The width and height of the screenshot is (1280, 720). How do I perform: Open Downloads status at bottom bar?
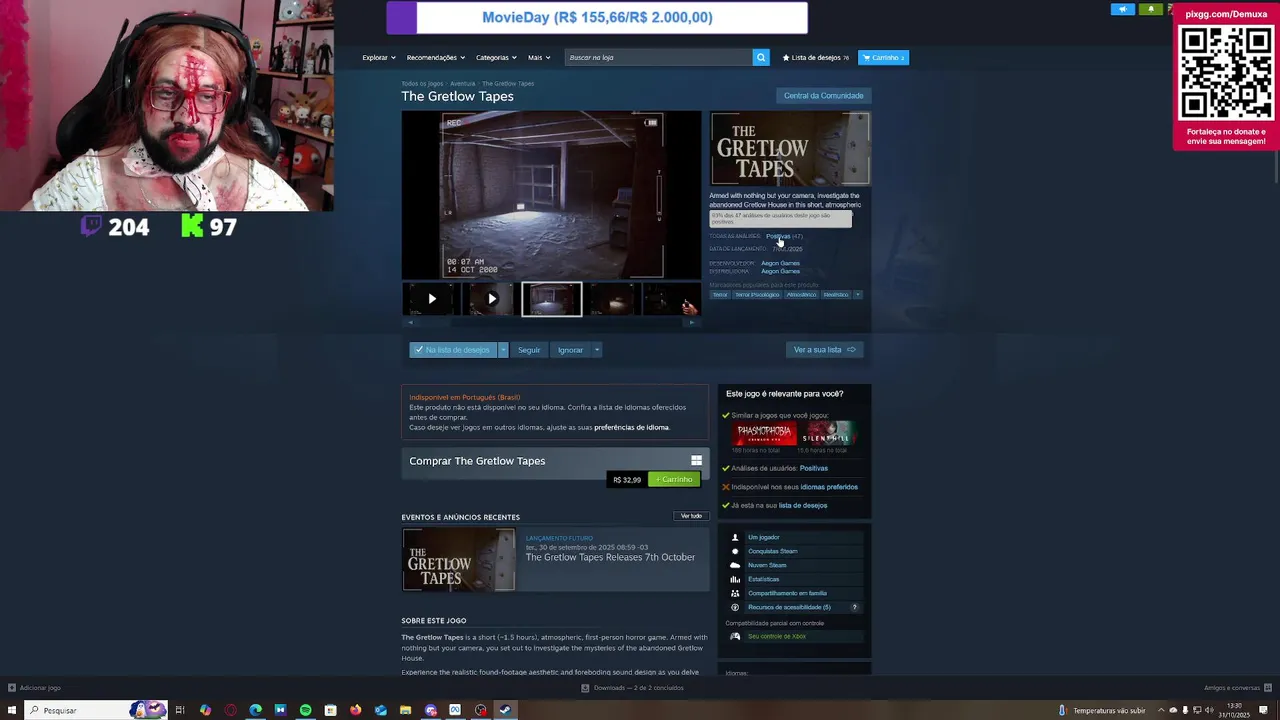(632, 688)
